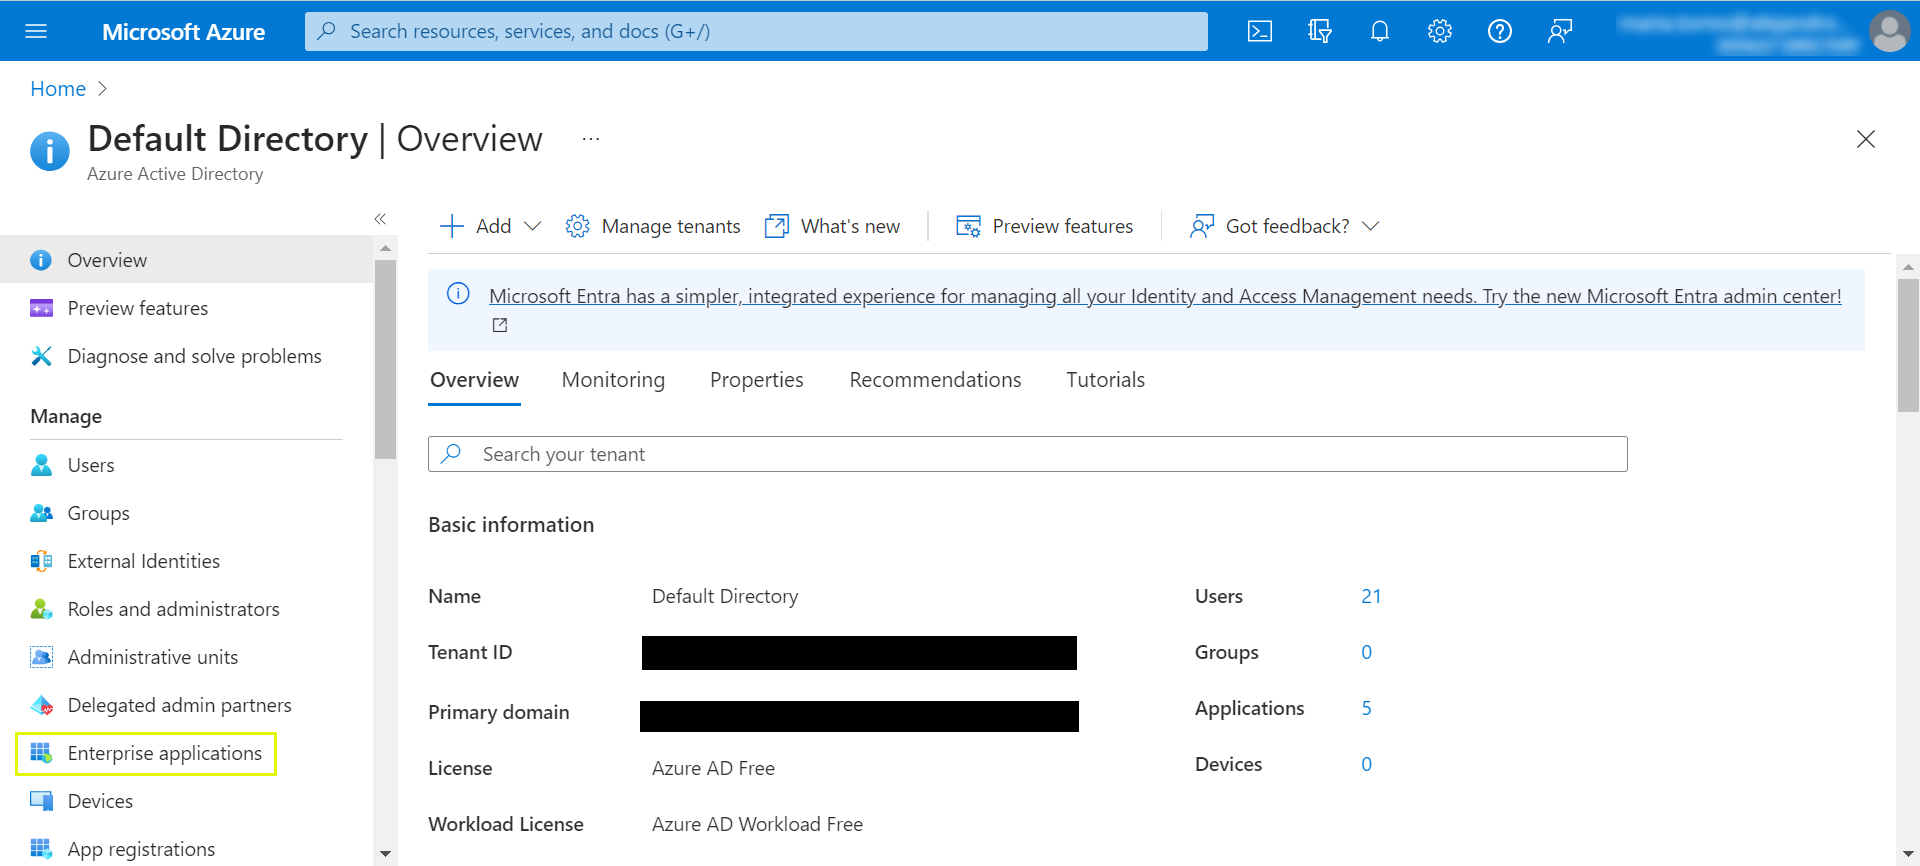The image size is (1920, 866).
Task: Click Preview features in the toolbar
Action: click(1045, 226)
